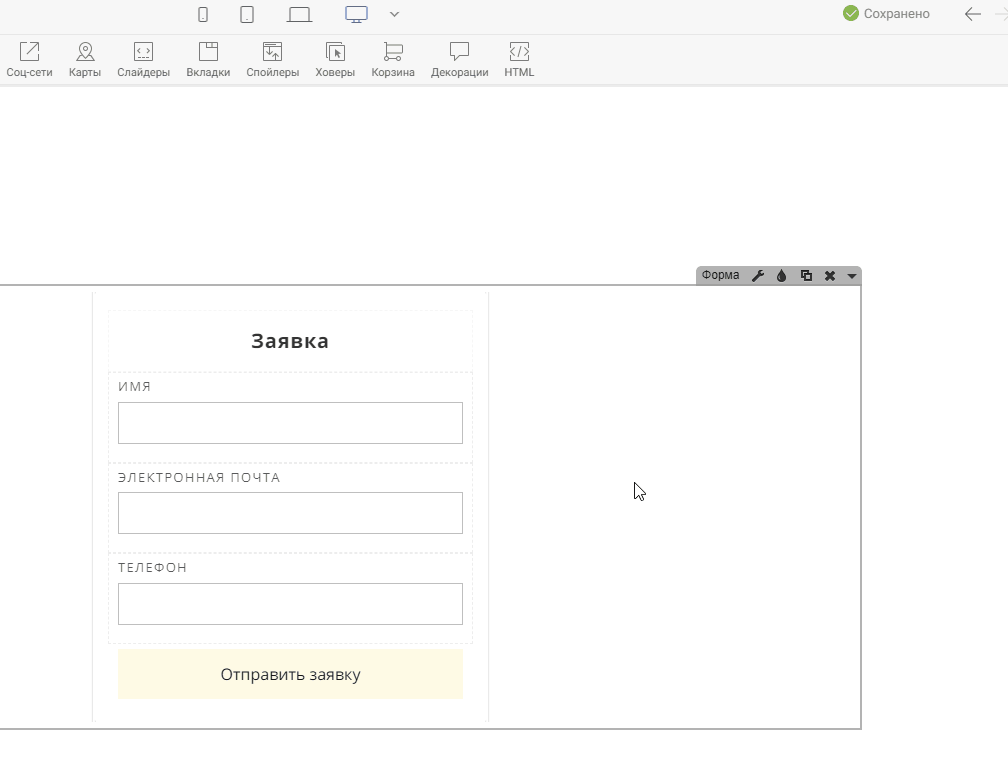Open Форма settings with wrench icon
The height and width of the screenshot is (766, 1008).
pos(758,276)
